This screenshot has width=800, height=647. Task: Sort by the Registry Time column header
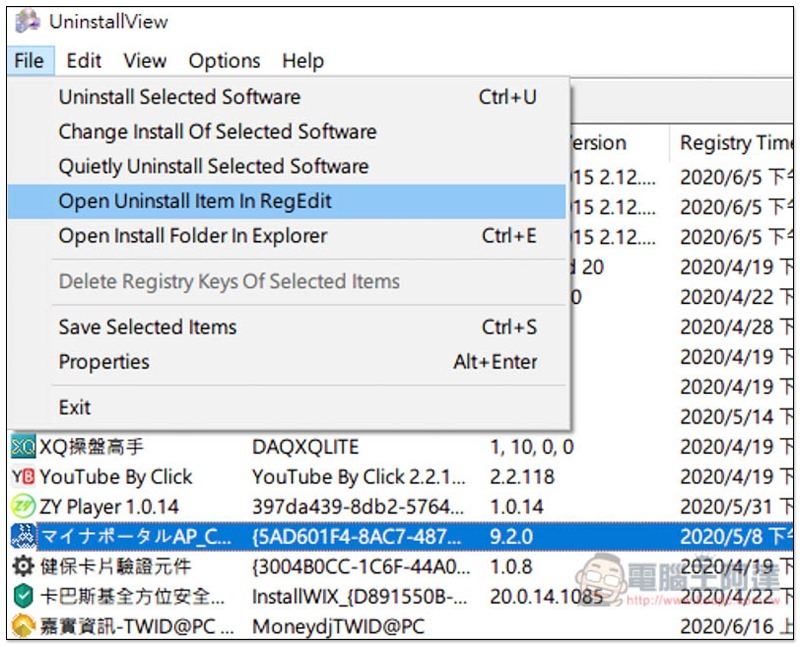point(732,143)
